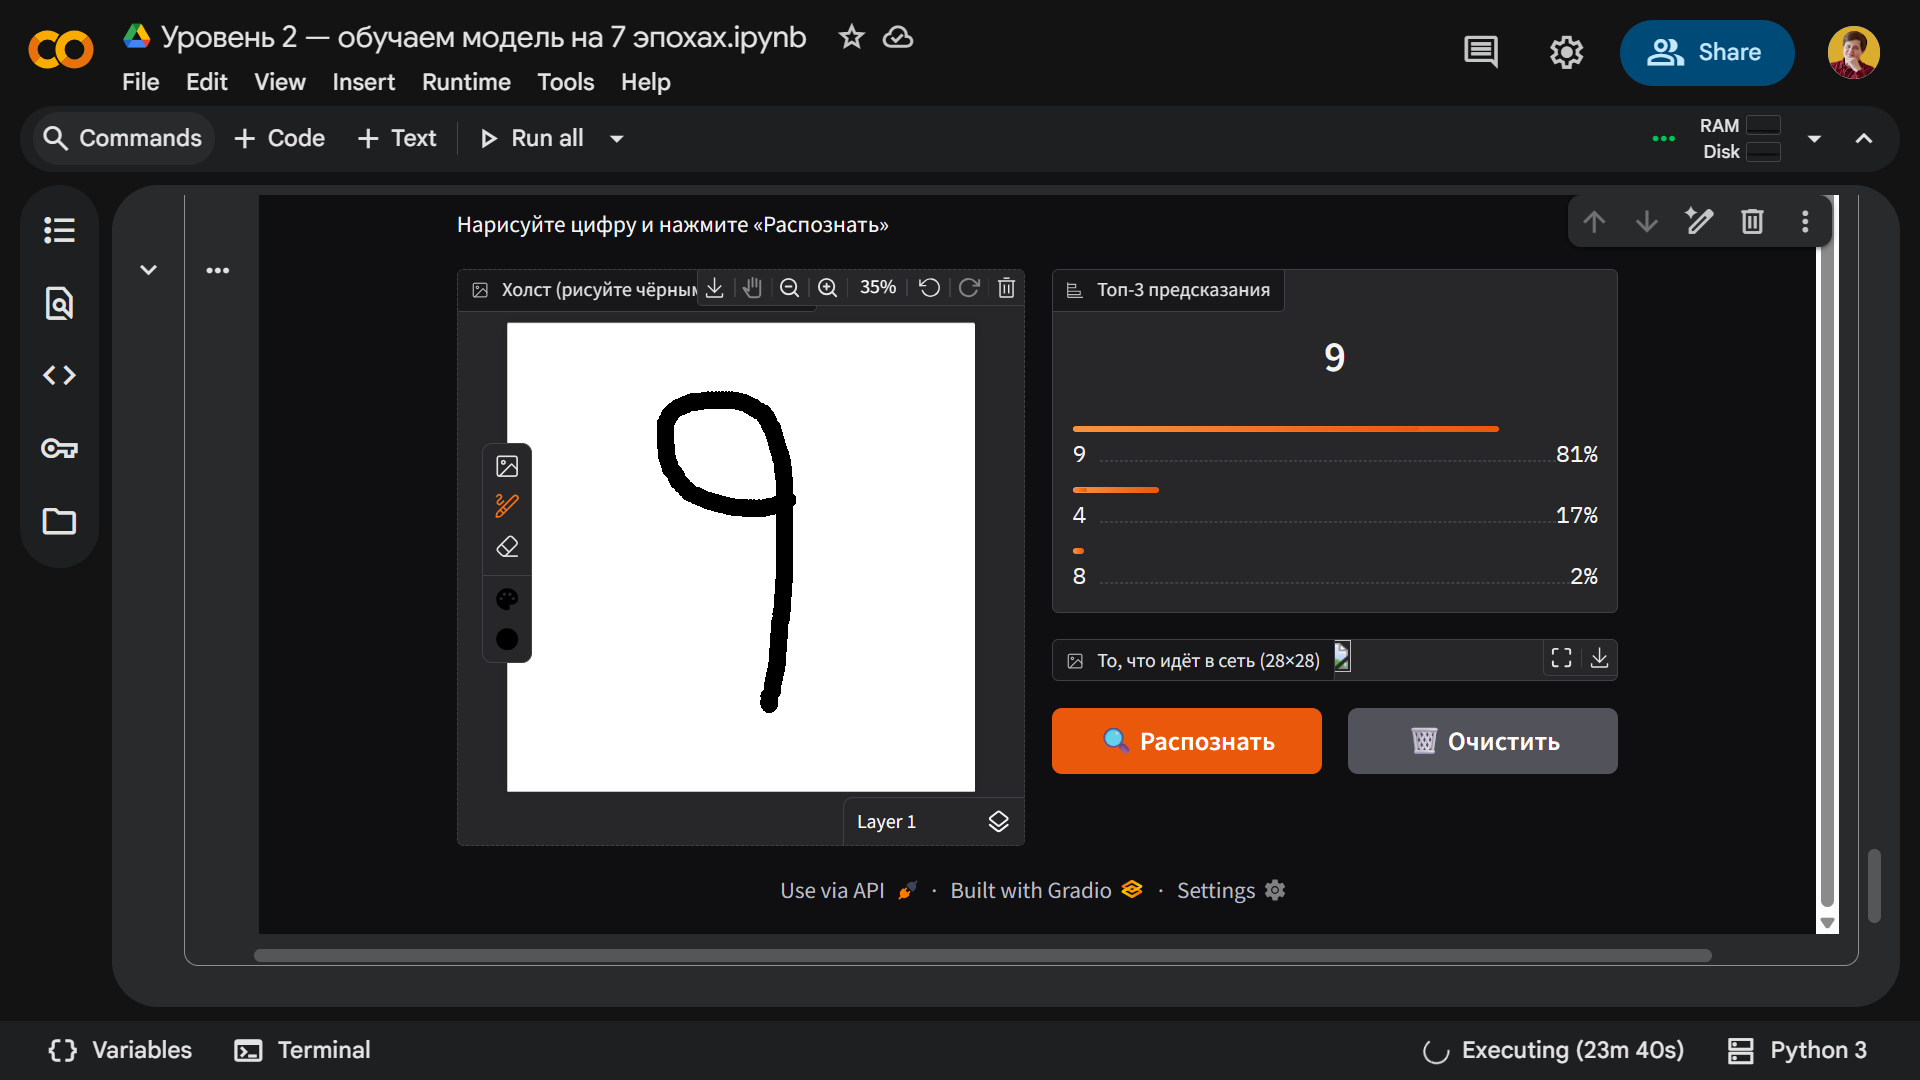The image size is (1920, 1080).
Task: Download the 28×28 network input image
Action: [1600, 658]
